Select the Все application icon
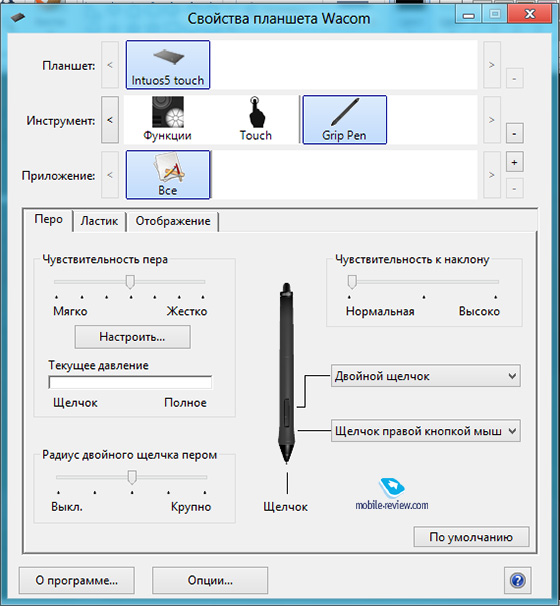The image size is (560, 606). [168, 175]
